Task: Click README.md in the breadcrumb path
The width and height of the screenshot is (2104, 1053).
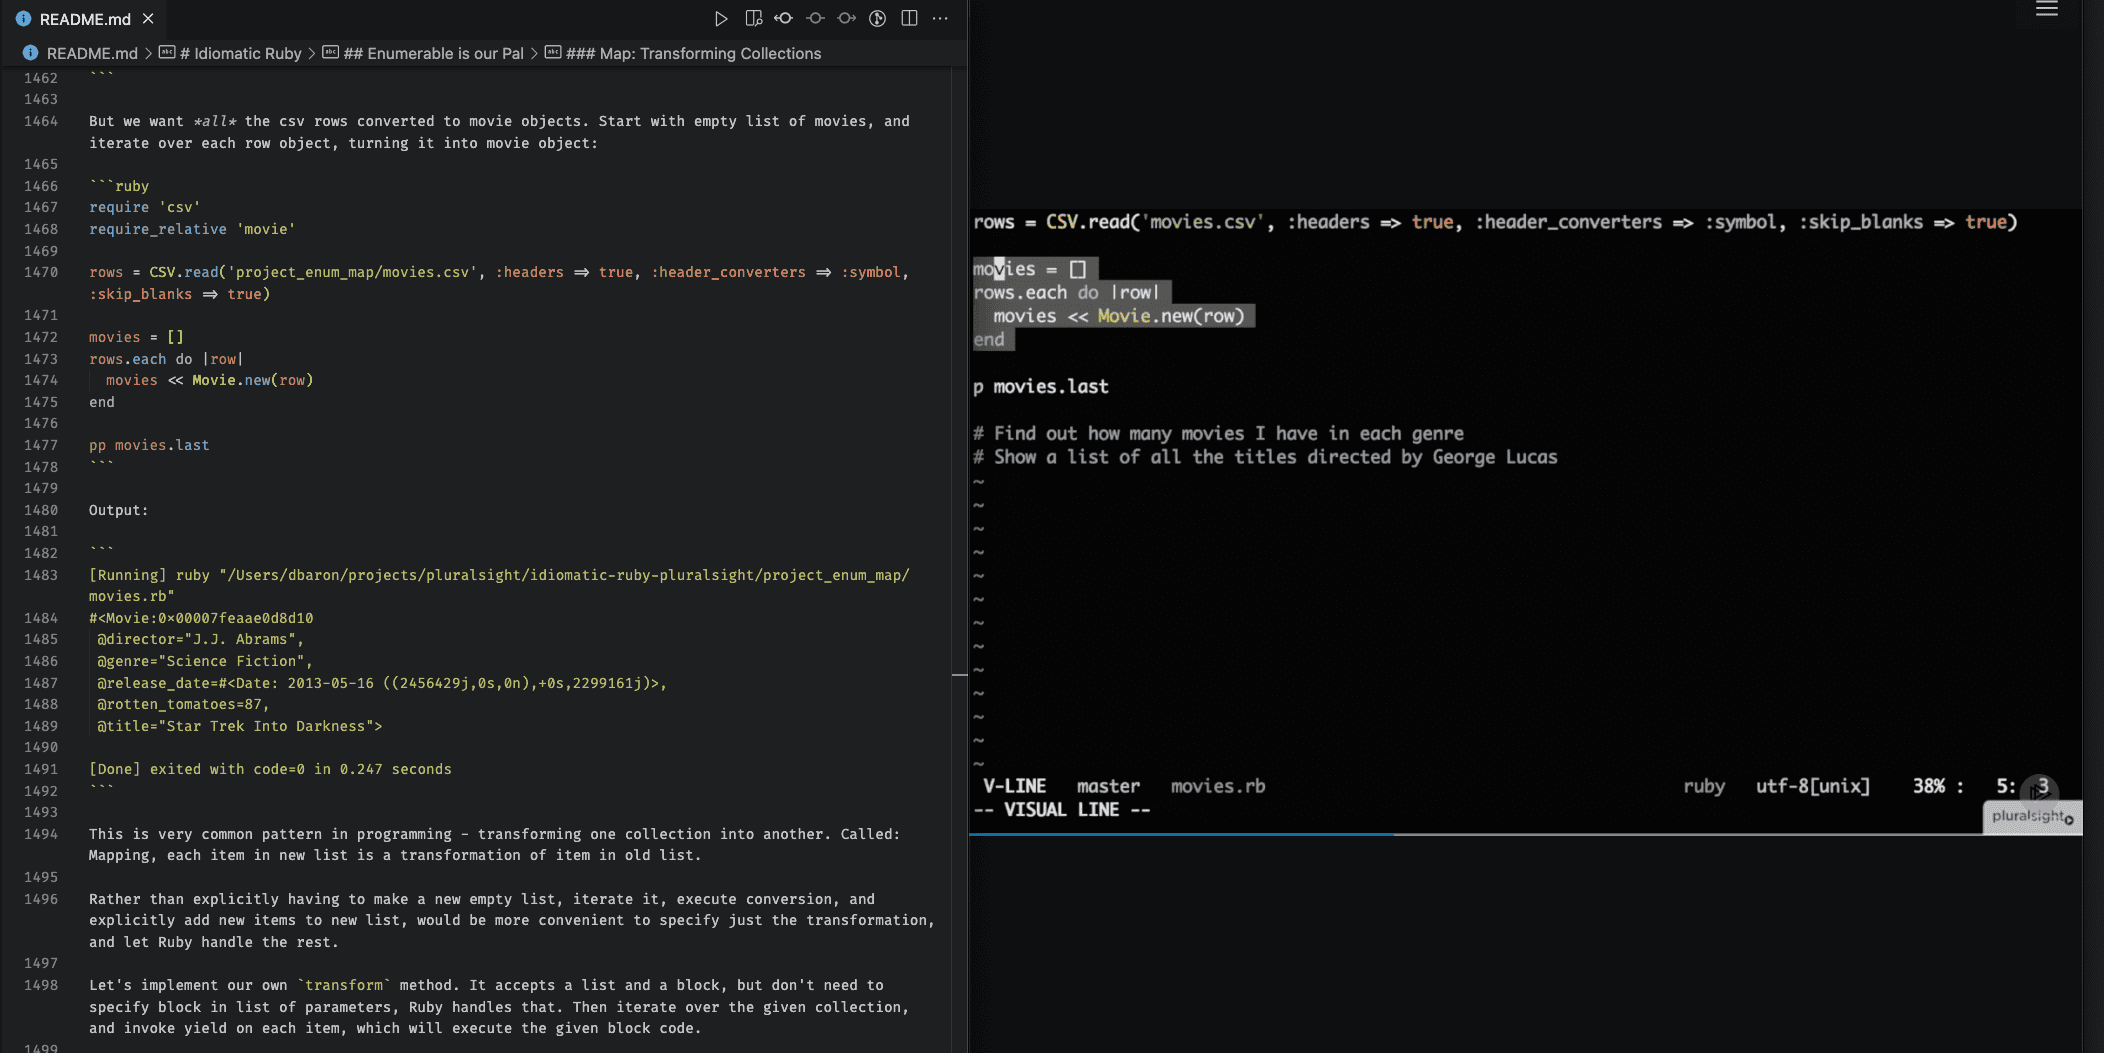Action: 91,53
